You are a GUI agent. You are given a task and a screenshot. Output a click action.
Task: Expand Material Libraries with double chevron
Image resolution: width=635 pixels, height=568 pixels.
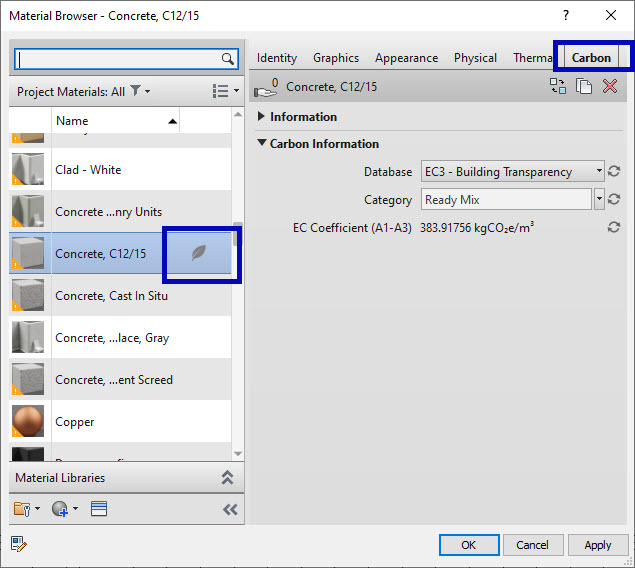click(227, 478)
